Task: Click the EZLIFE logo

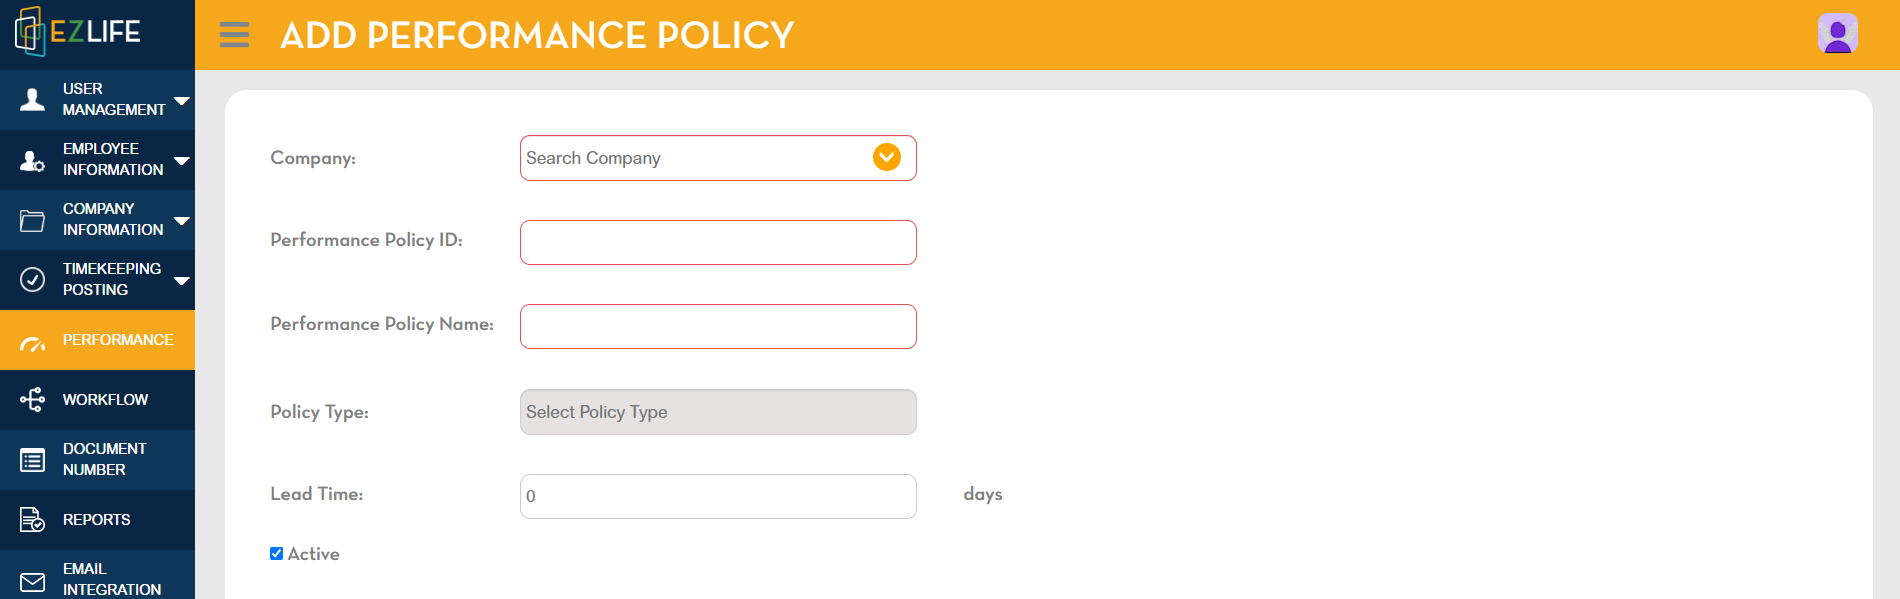Action: pyautogui.click(x=78, y=32)
